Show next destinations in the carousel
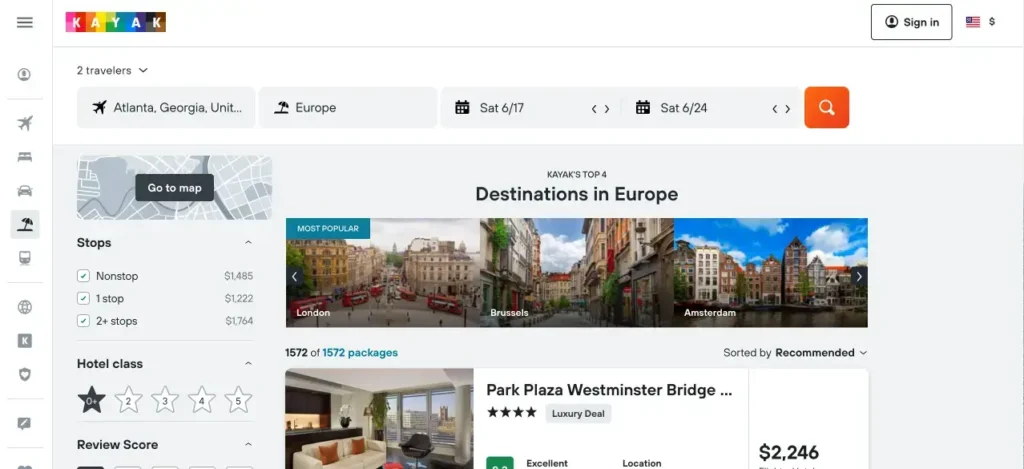The height and width of the screenshot is (469, 1024). click(859, 276)
